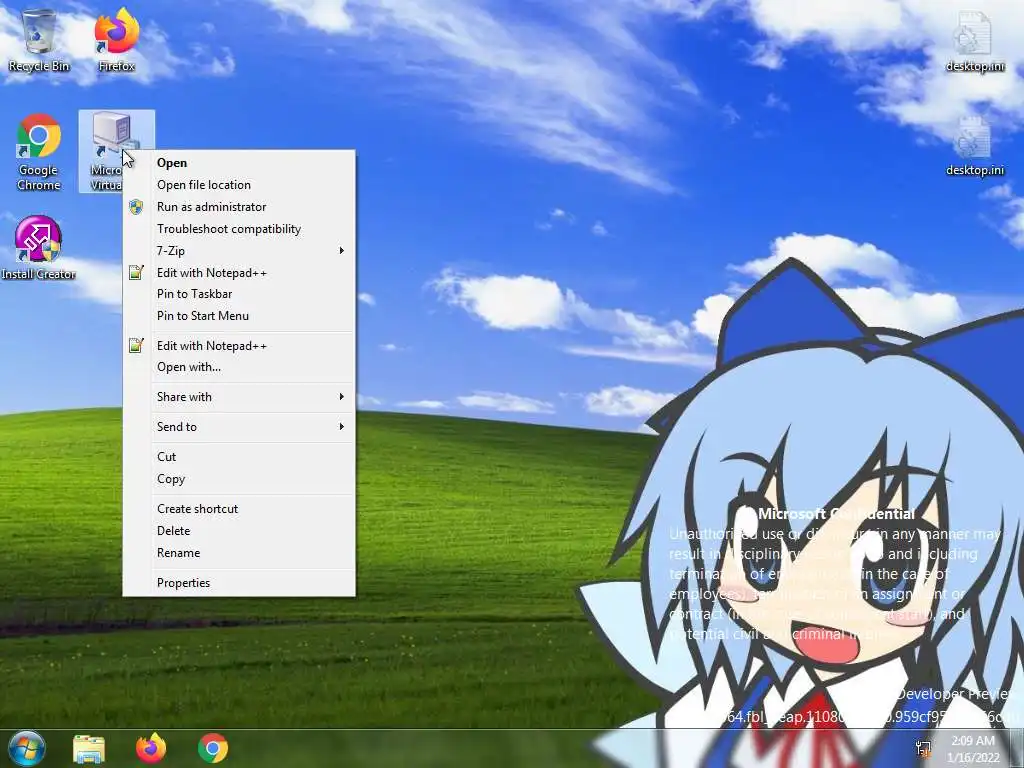The height and width of the screenshot is (768, 1024).
Task: Open the Windows Start orb
Action: [26, 748]
